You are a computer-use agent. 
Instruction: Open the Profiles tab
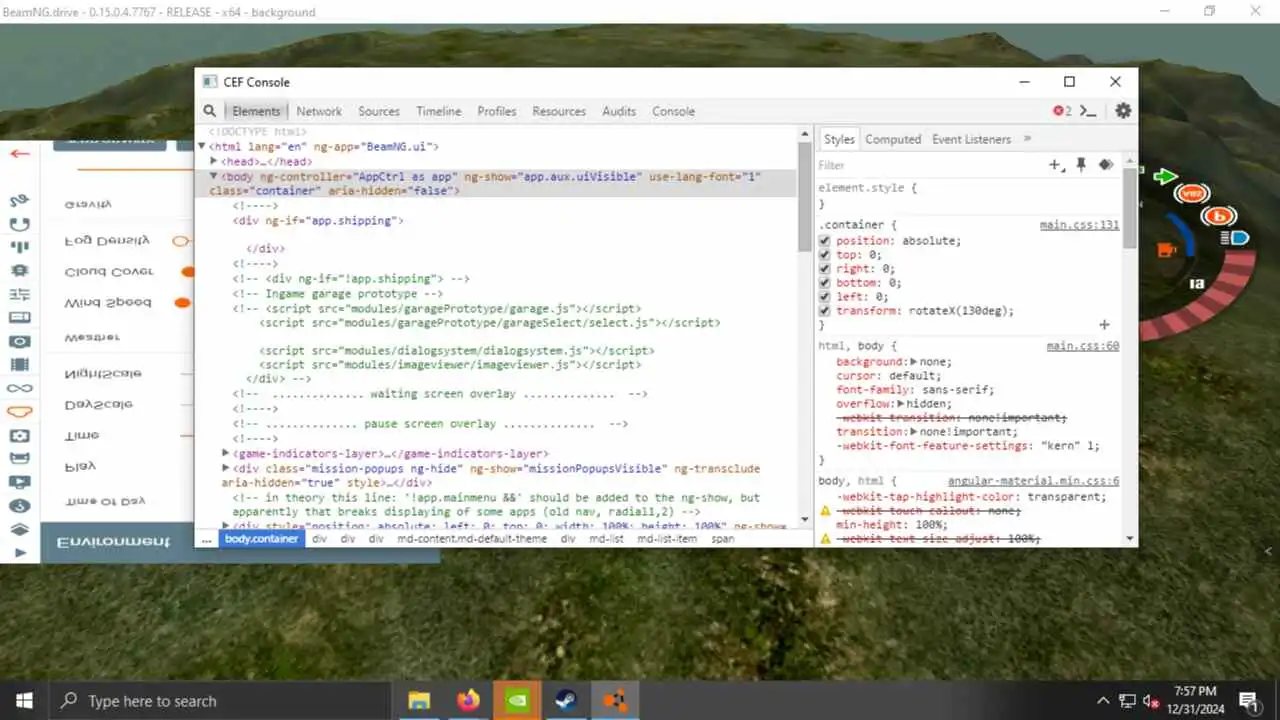[x=497, y=111]
